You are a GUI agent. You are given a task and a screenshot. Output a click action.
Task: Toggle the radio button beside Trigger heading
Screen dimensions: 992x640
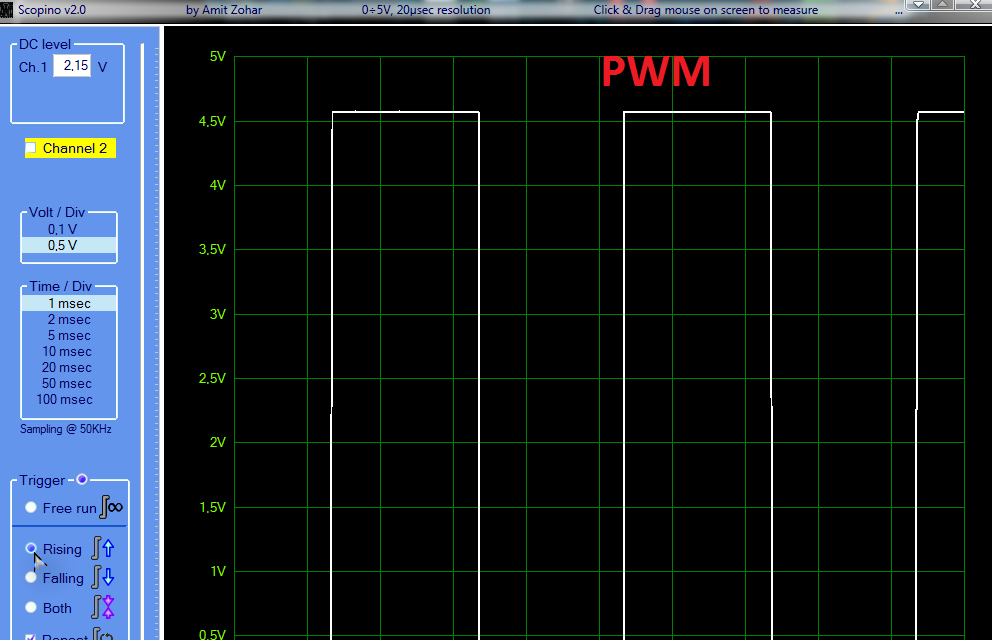(82, 480)
